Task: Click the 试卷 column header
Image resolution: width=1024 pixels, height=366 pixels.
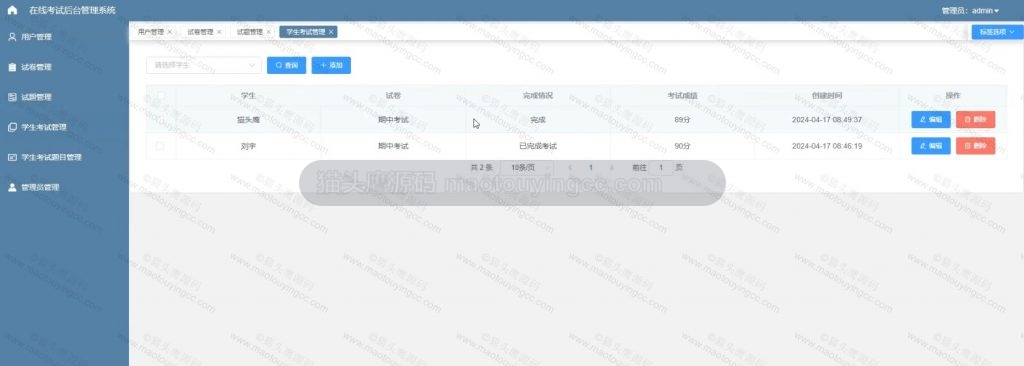Action: click(393, 95)
